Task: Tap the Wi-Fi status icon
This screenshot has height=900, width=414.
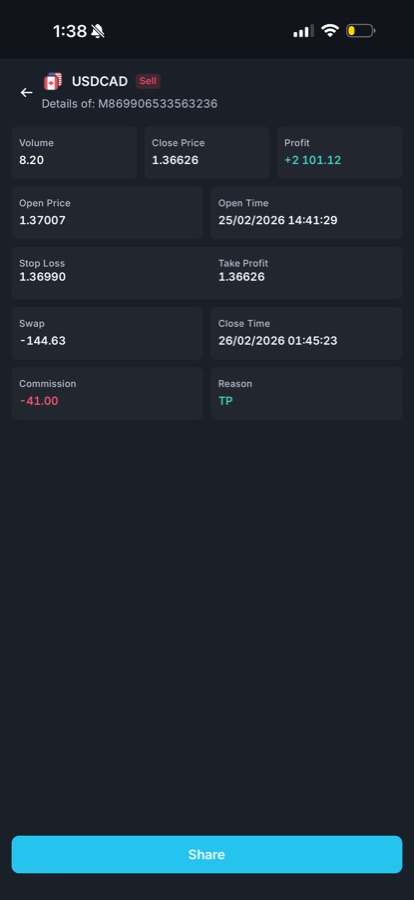Action: (x=330, y=30)
